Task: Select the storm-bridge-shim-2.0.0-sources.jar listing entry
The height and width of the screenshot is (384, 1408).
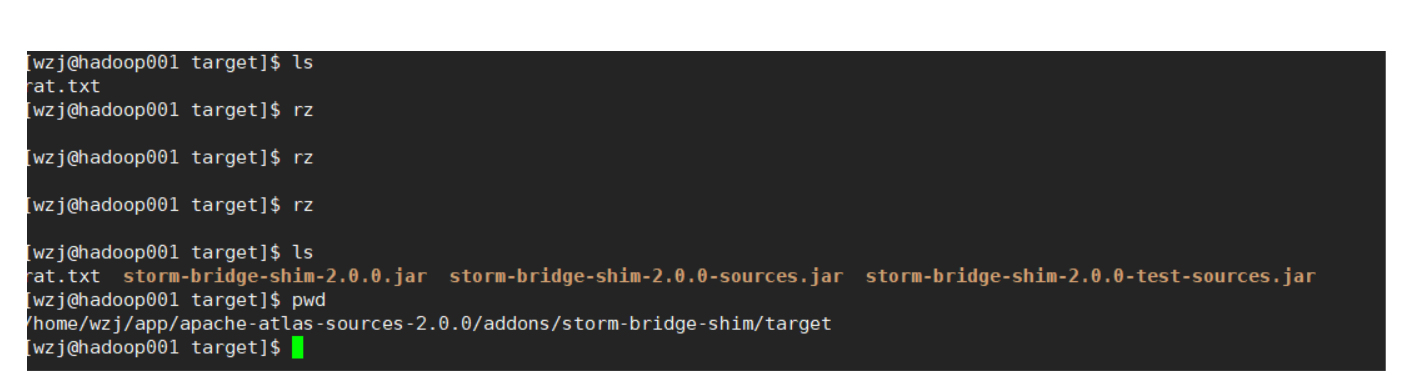Action: click(x=646, y=276)
